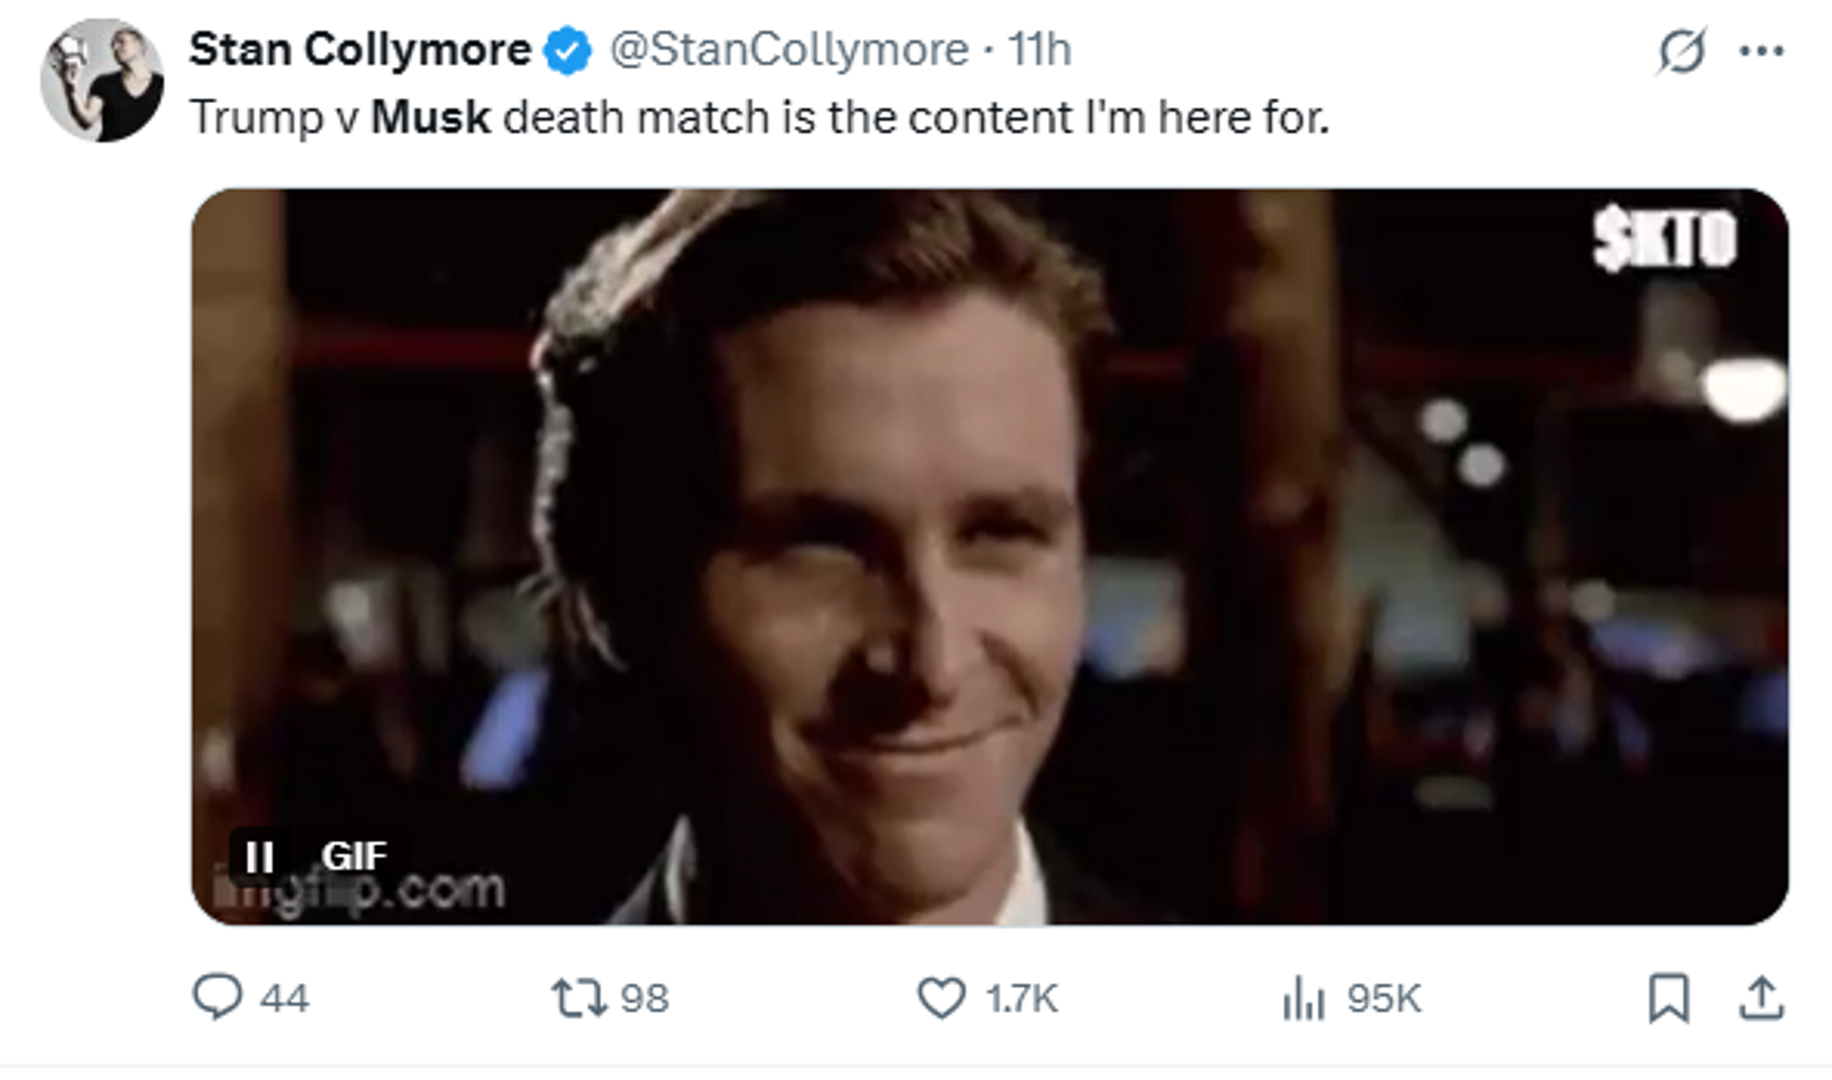Repost the tweet using the arrows icon

579,997
